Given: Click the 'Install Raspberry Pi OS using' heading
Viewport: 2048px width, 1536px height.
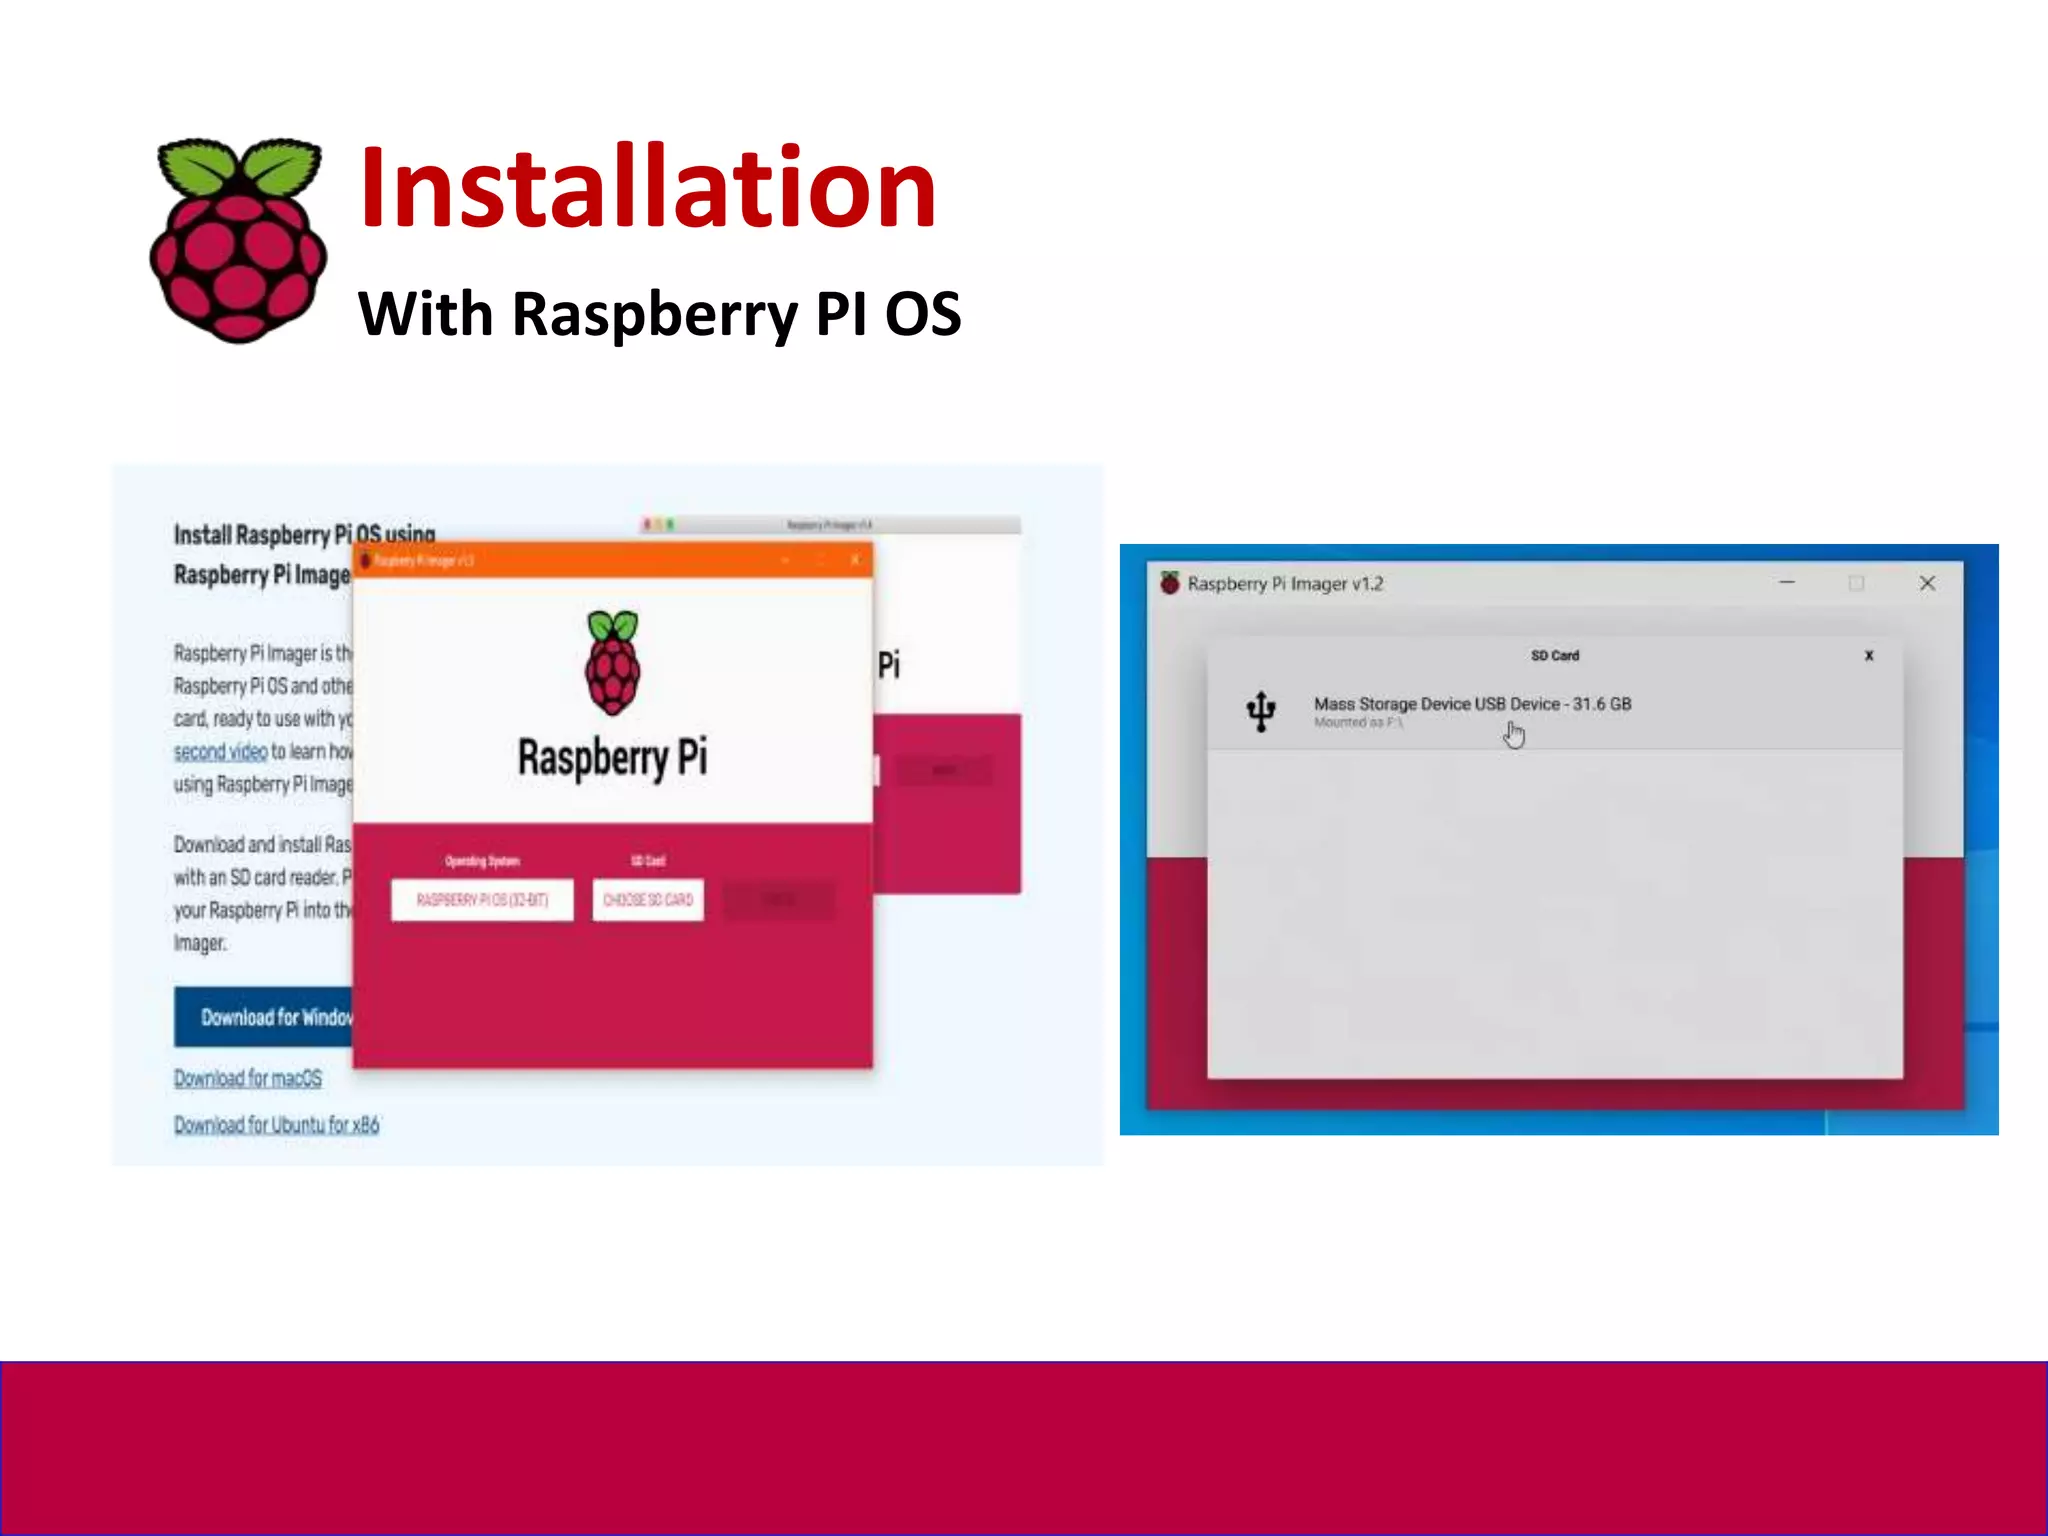Looking at the screenshot, I should tap(304, 535).
